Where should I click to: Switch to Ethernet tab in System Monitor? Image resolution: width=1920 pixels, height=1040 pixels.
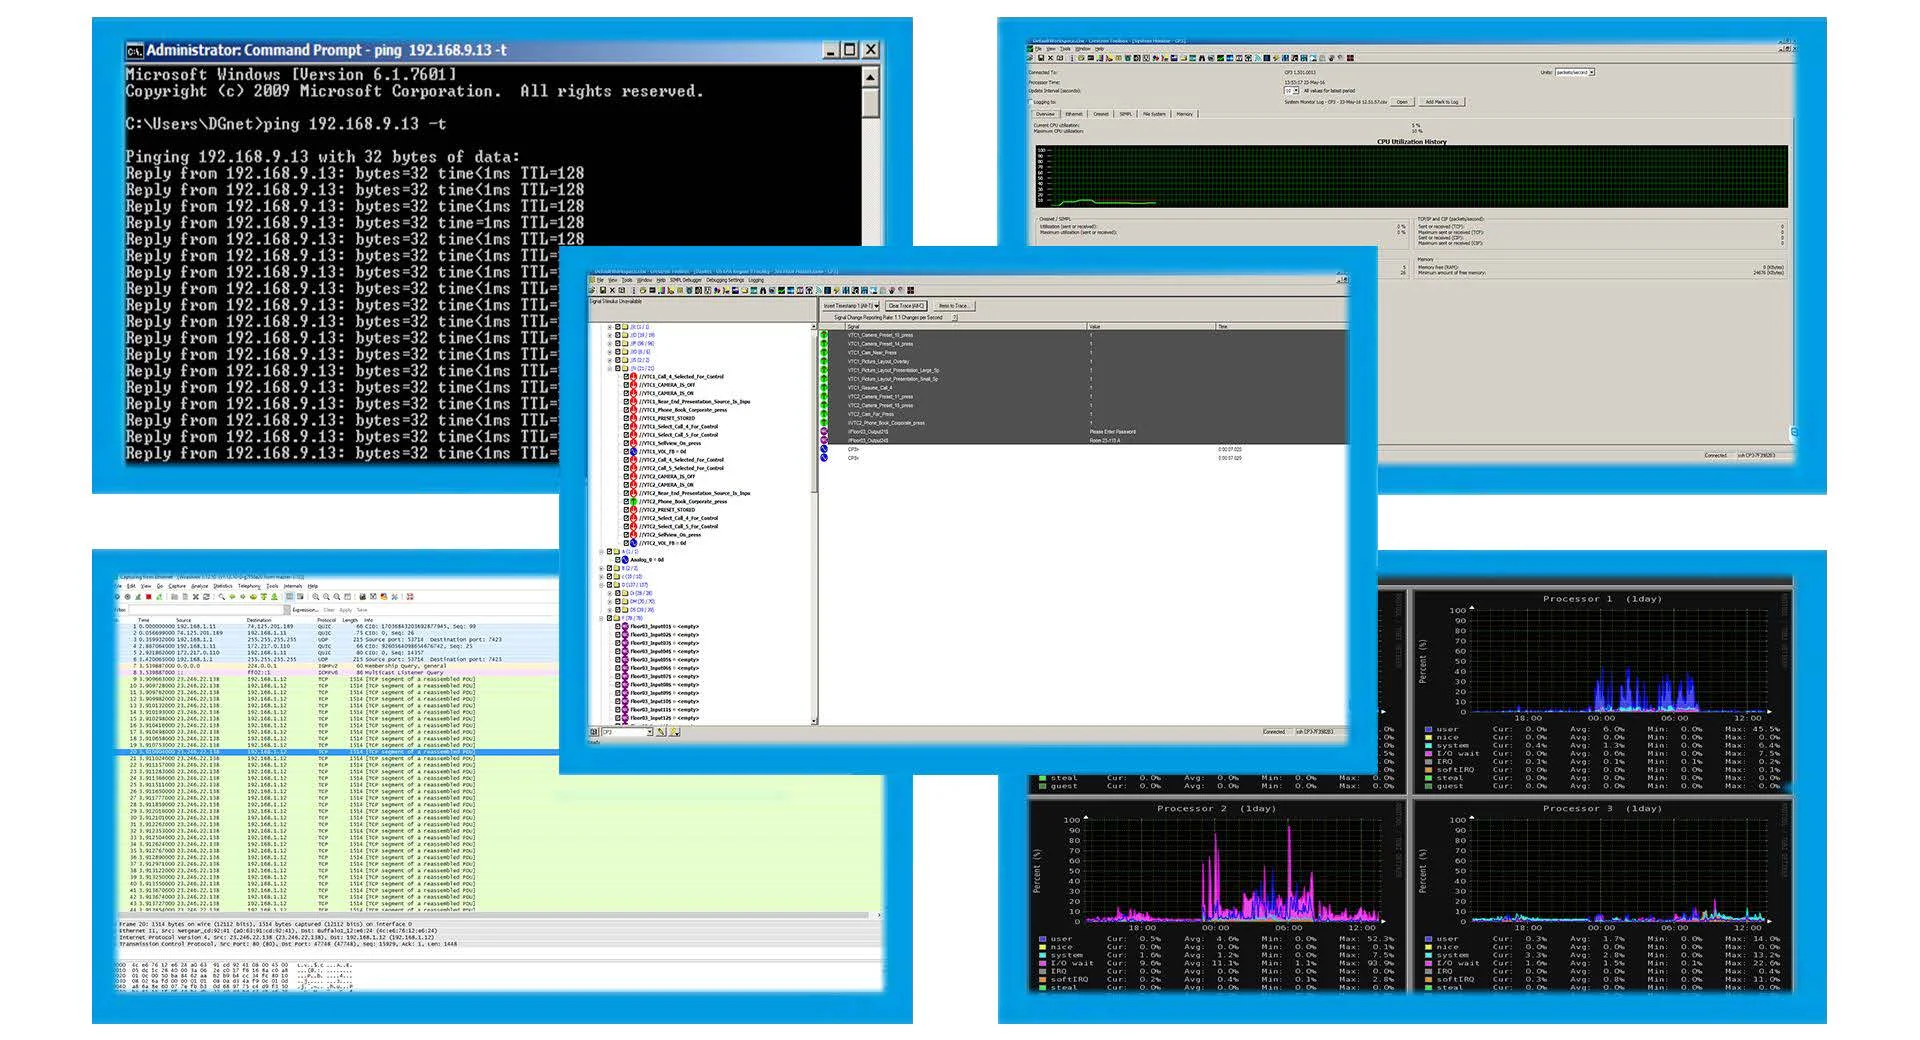click(x=1074, y=114)
